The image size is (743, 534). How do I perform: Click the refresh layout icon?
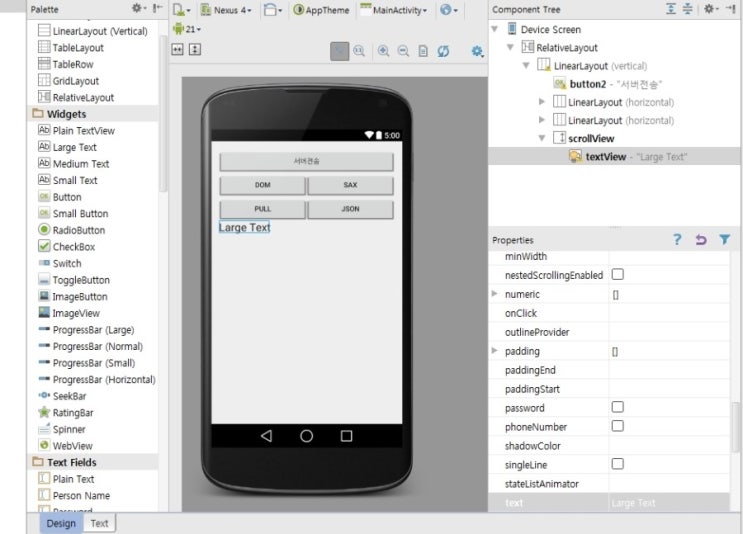(443, 51)
